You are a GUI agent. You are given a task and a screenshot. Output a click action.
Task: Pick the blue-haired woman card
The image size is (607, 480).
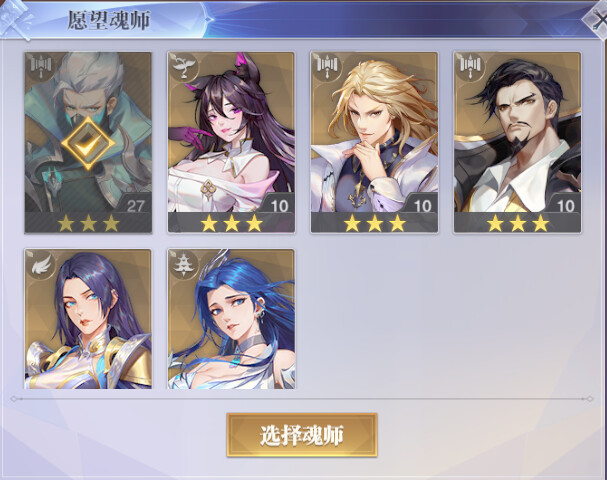[x=231, y=319]
